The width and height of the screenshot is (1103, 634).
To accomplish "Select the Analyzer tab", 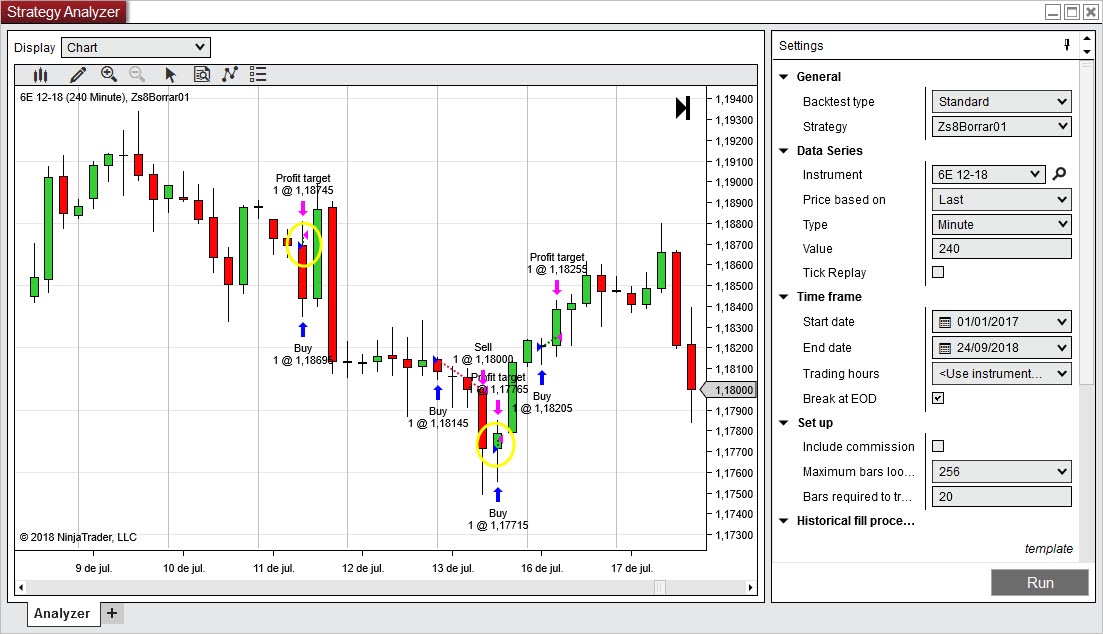I will click(62, 613).
